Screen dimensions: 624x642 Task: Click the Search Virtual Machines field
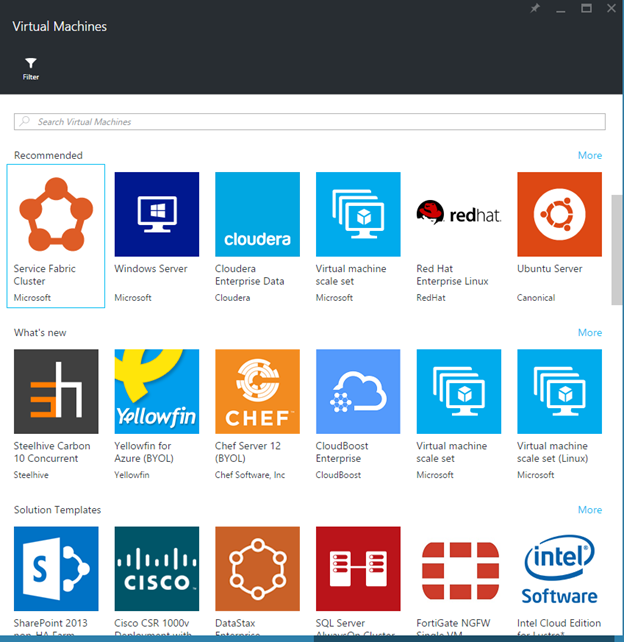click(x=310, y=122)
